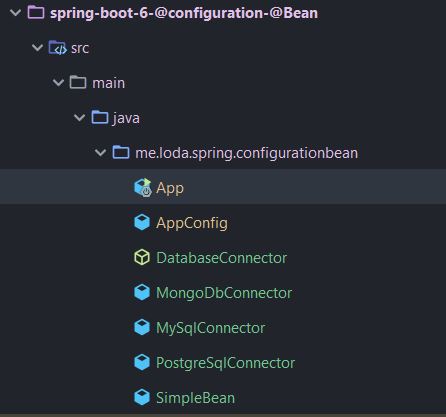Click the AppConfig class icon
The image size is (446, 417).
[x=142, y=222]
